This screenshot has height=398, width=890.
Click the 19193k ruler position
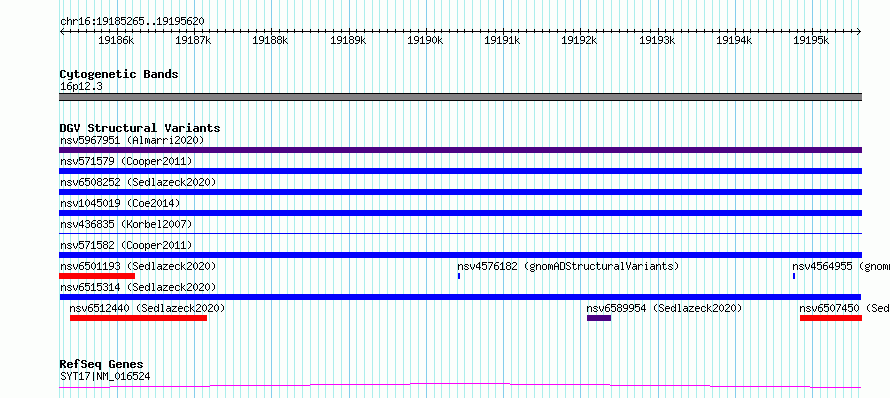click(657, 40)
